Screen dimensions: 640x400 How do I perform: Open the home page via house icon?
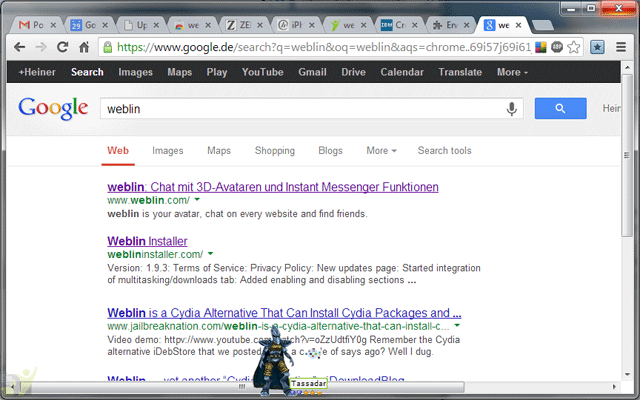84,47
